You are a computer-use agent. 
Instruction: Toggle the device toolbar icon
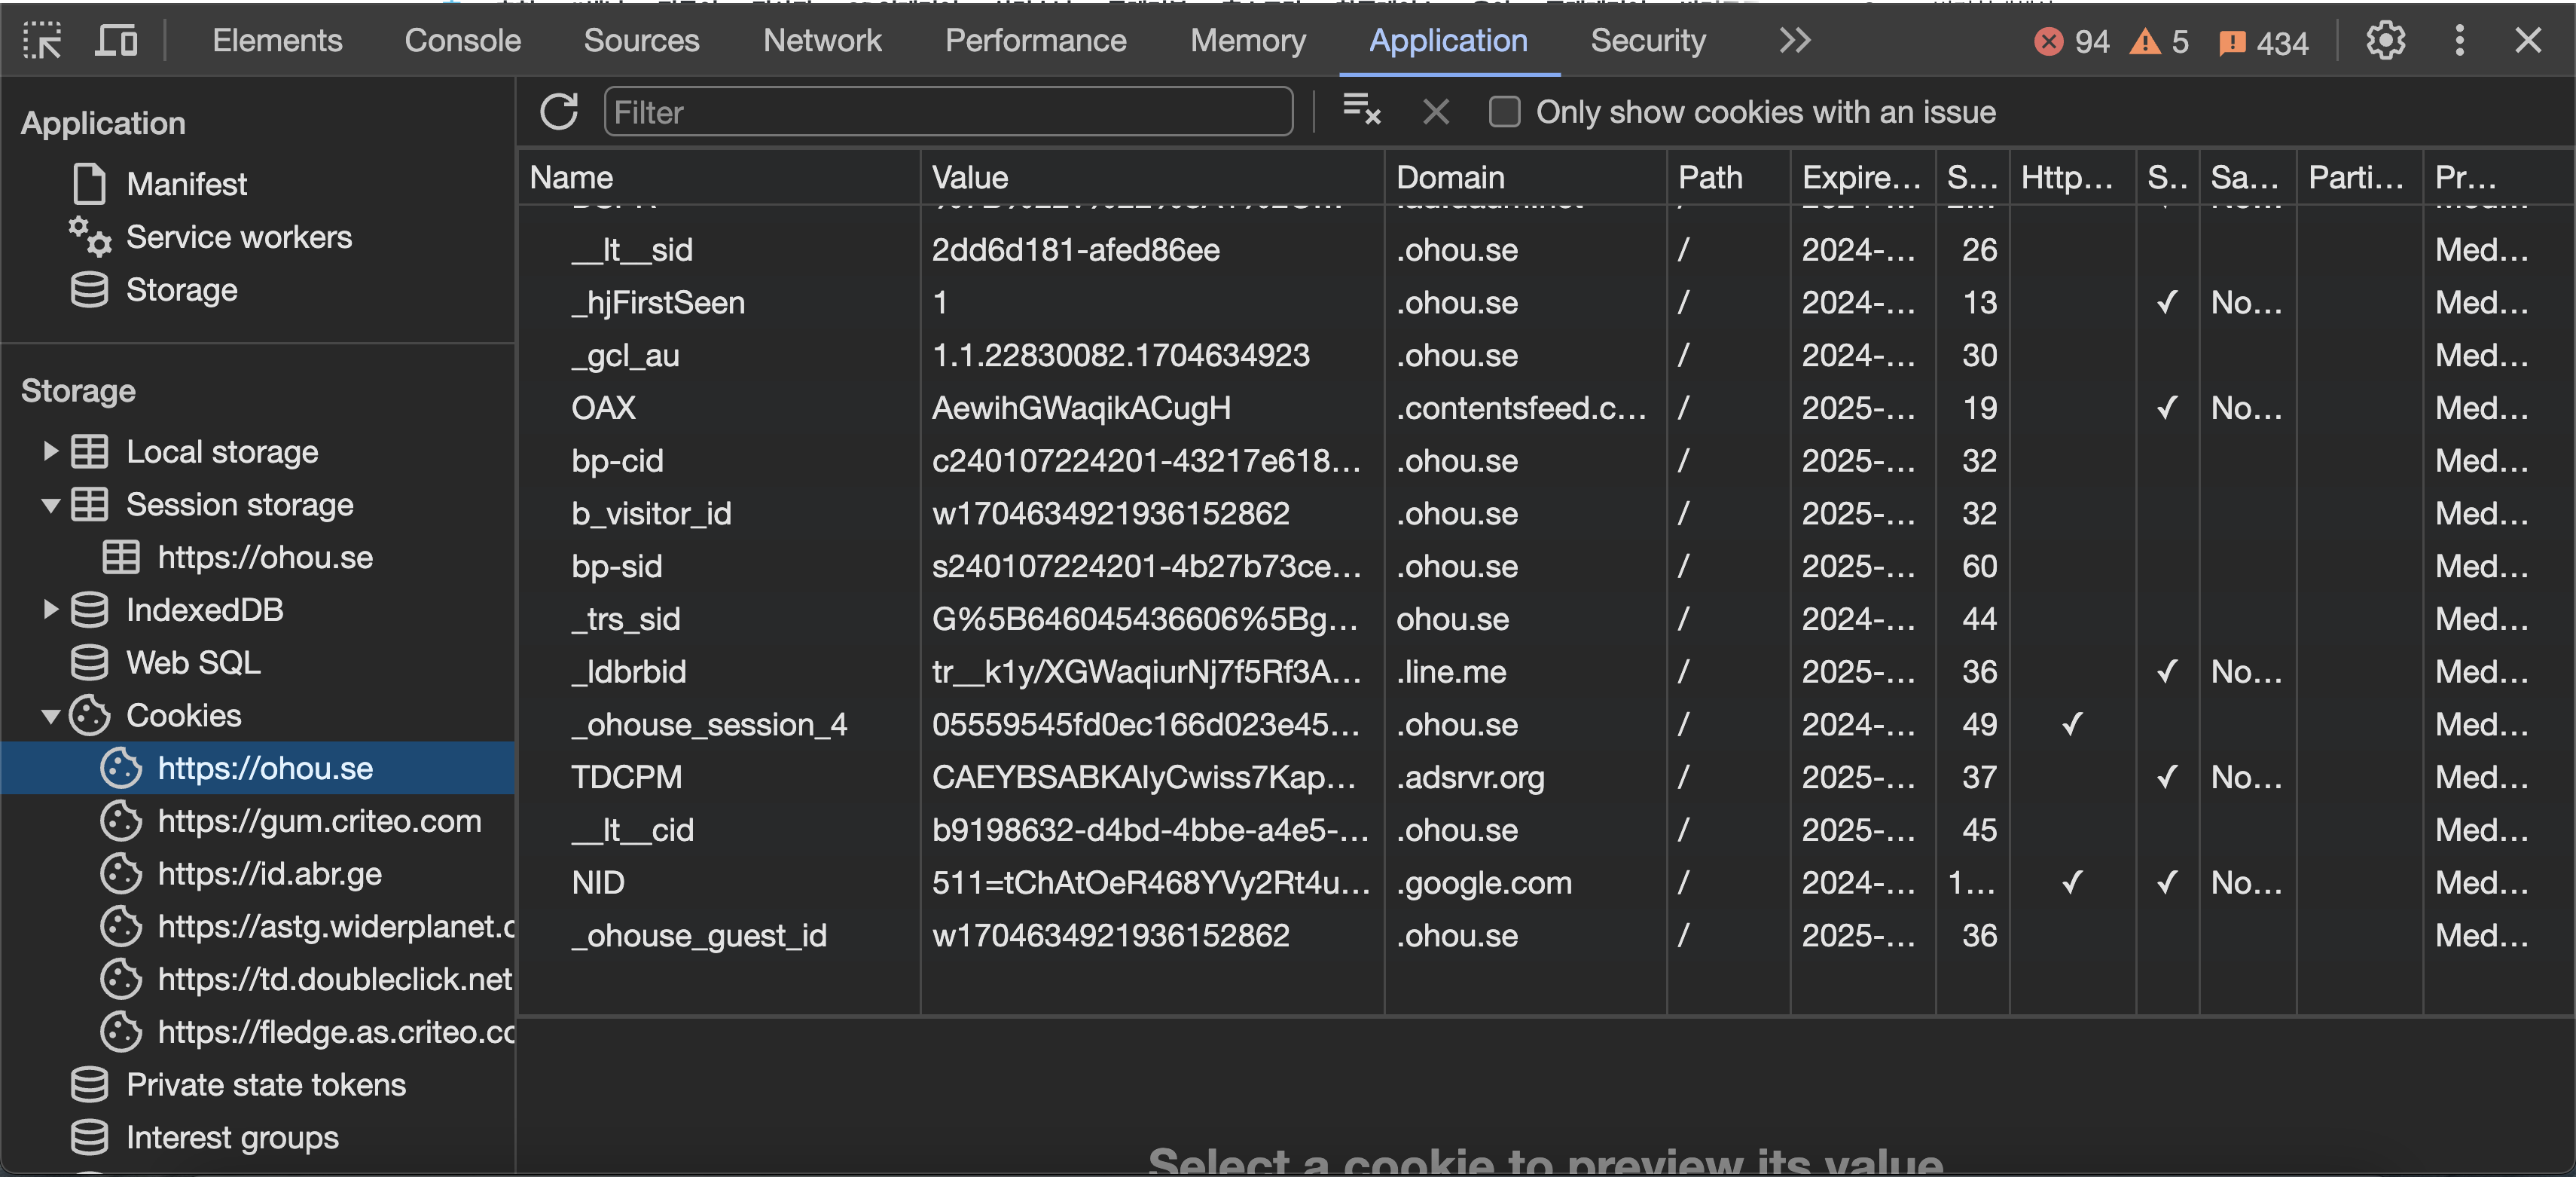(116, 41)
